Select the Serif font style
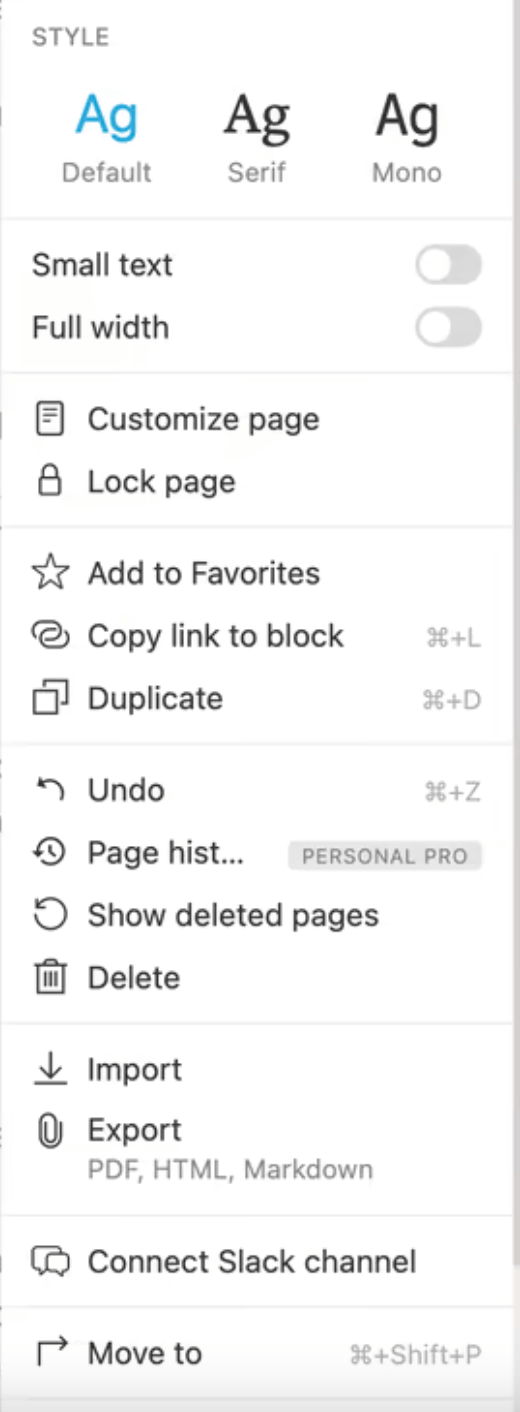Viewport: 520px width, 1412px height. (x=257, y=136)
